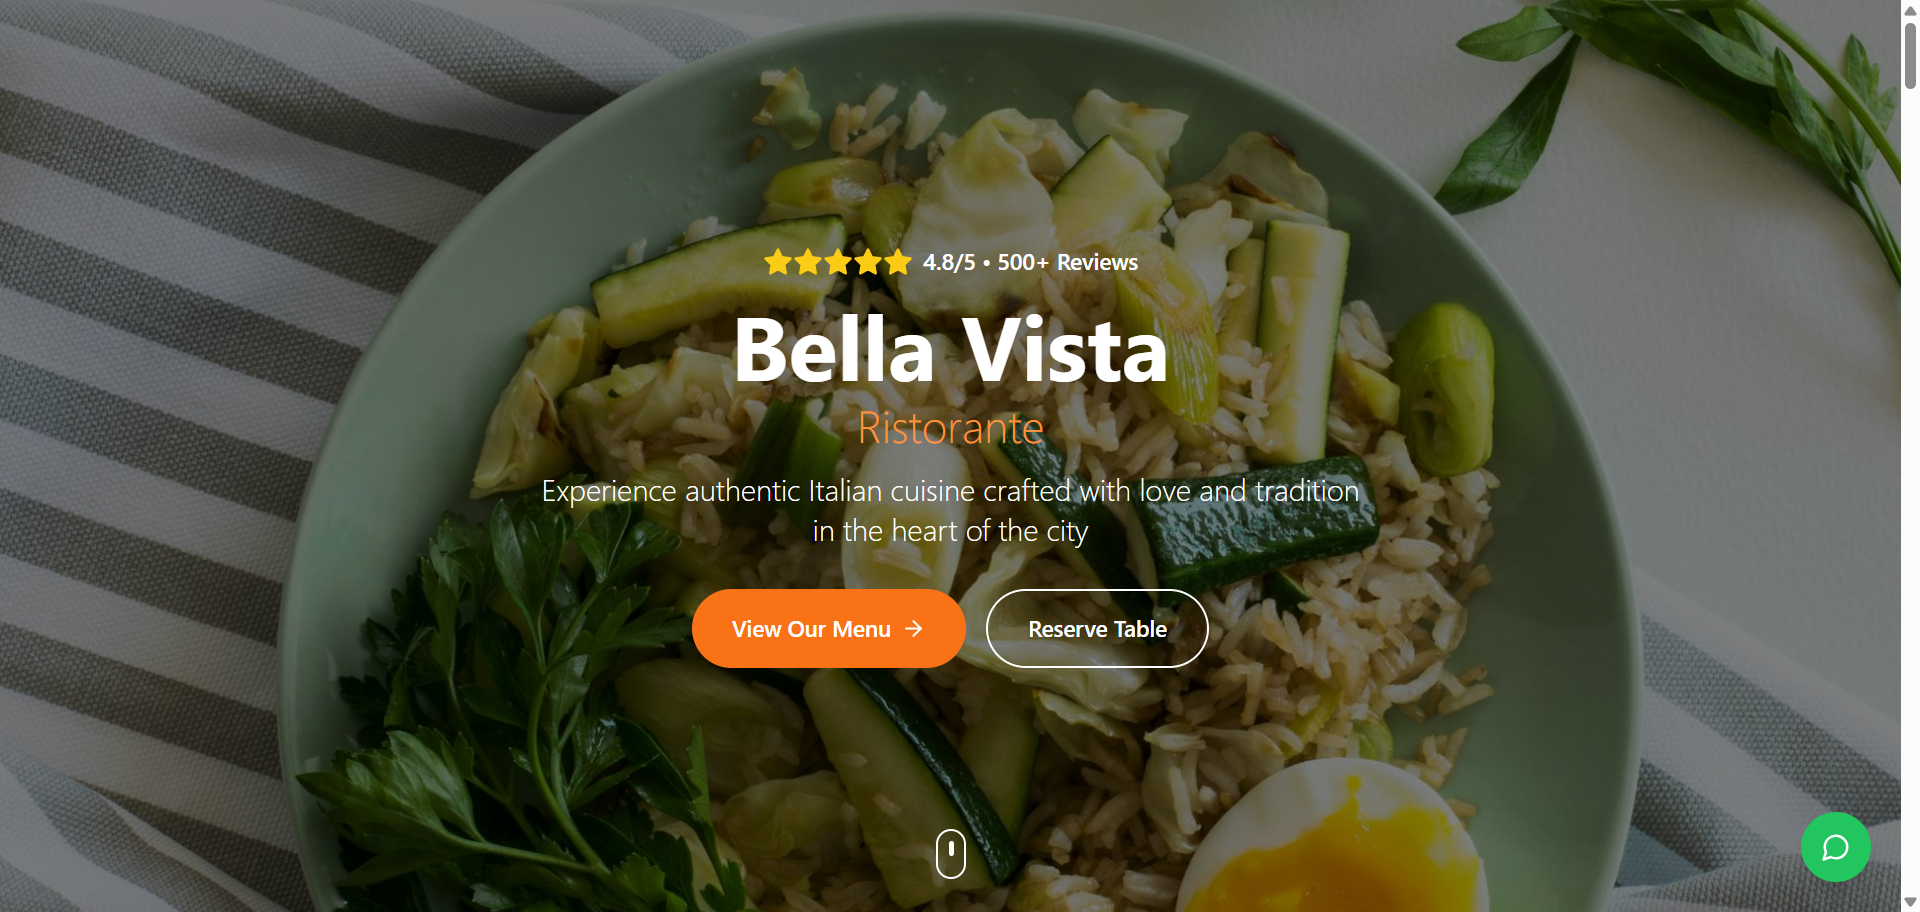The width and height of the screenshot is (1920, 912).
Task: Click the third gold rating star
Action: (838, 262)
